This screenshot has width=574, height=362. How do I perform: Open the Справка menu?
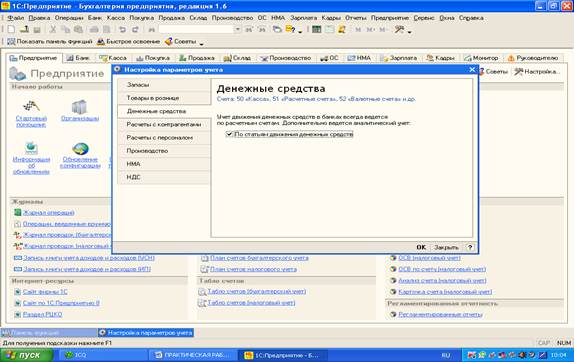pos(471,18)
